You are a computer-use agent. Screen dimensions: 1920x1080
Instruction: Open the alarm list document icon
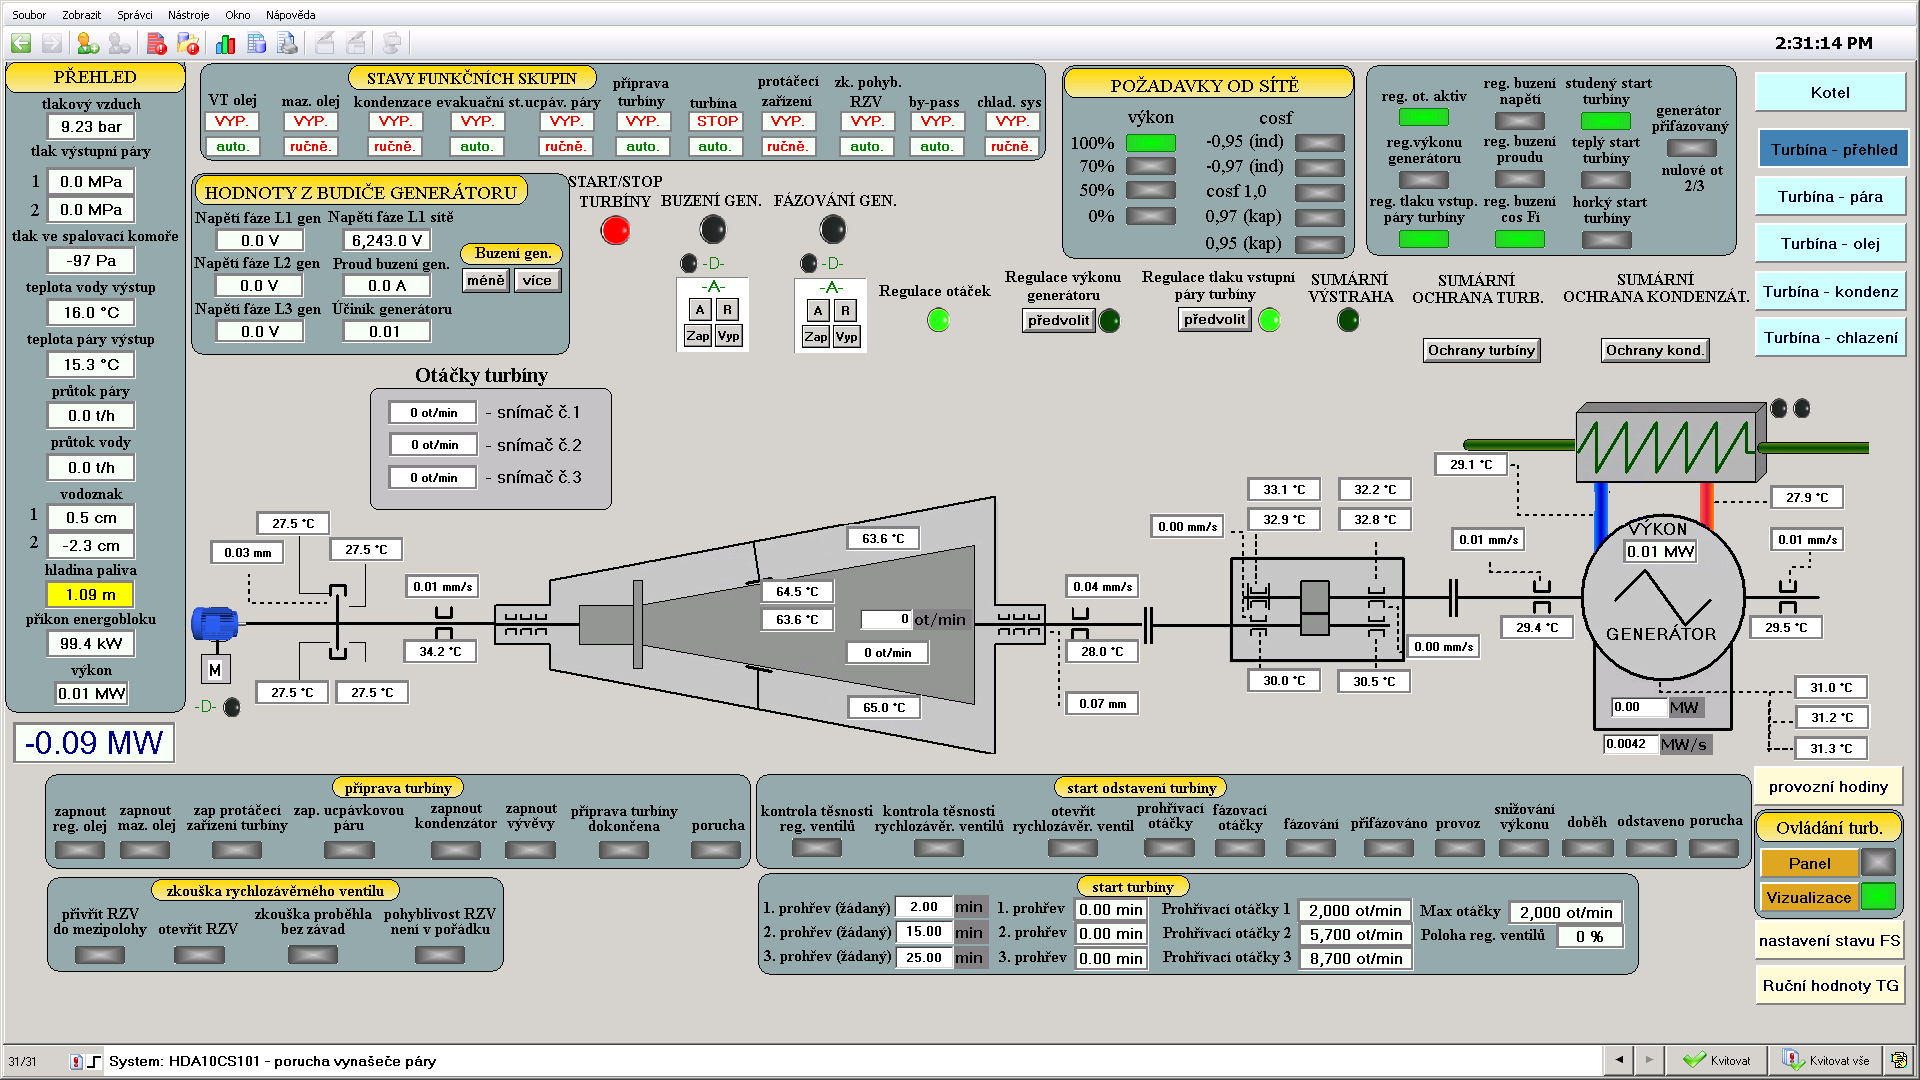156,43
